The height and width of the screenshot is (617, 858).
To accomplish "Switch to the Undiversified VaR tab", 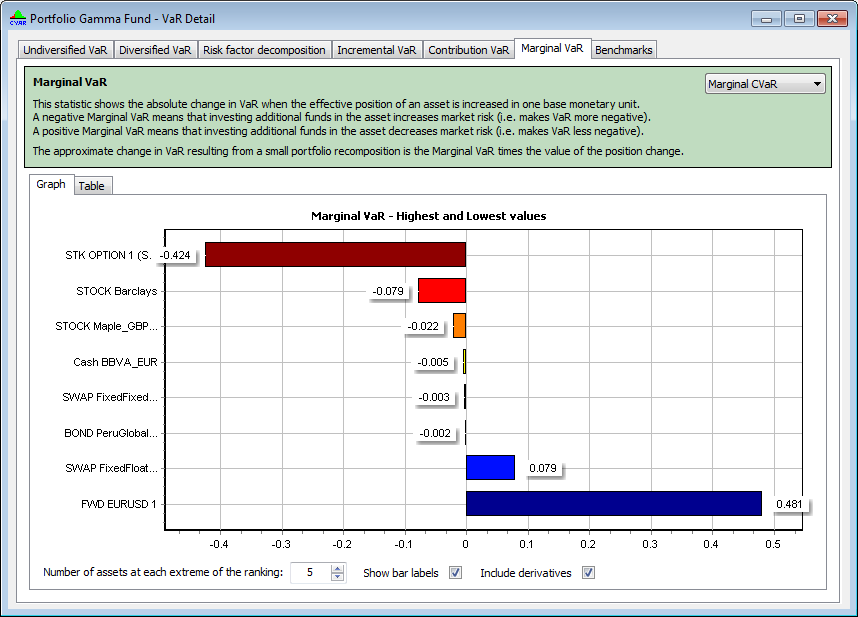I will 66,50.
